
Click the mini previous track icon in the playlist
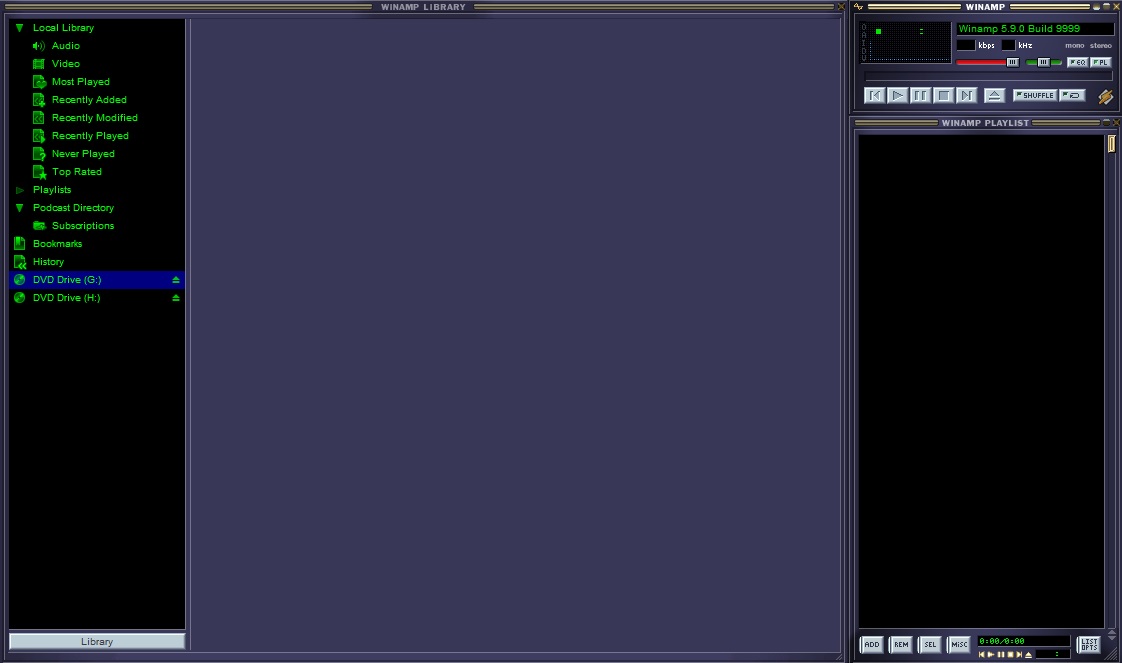(982, 654)
